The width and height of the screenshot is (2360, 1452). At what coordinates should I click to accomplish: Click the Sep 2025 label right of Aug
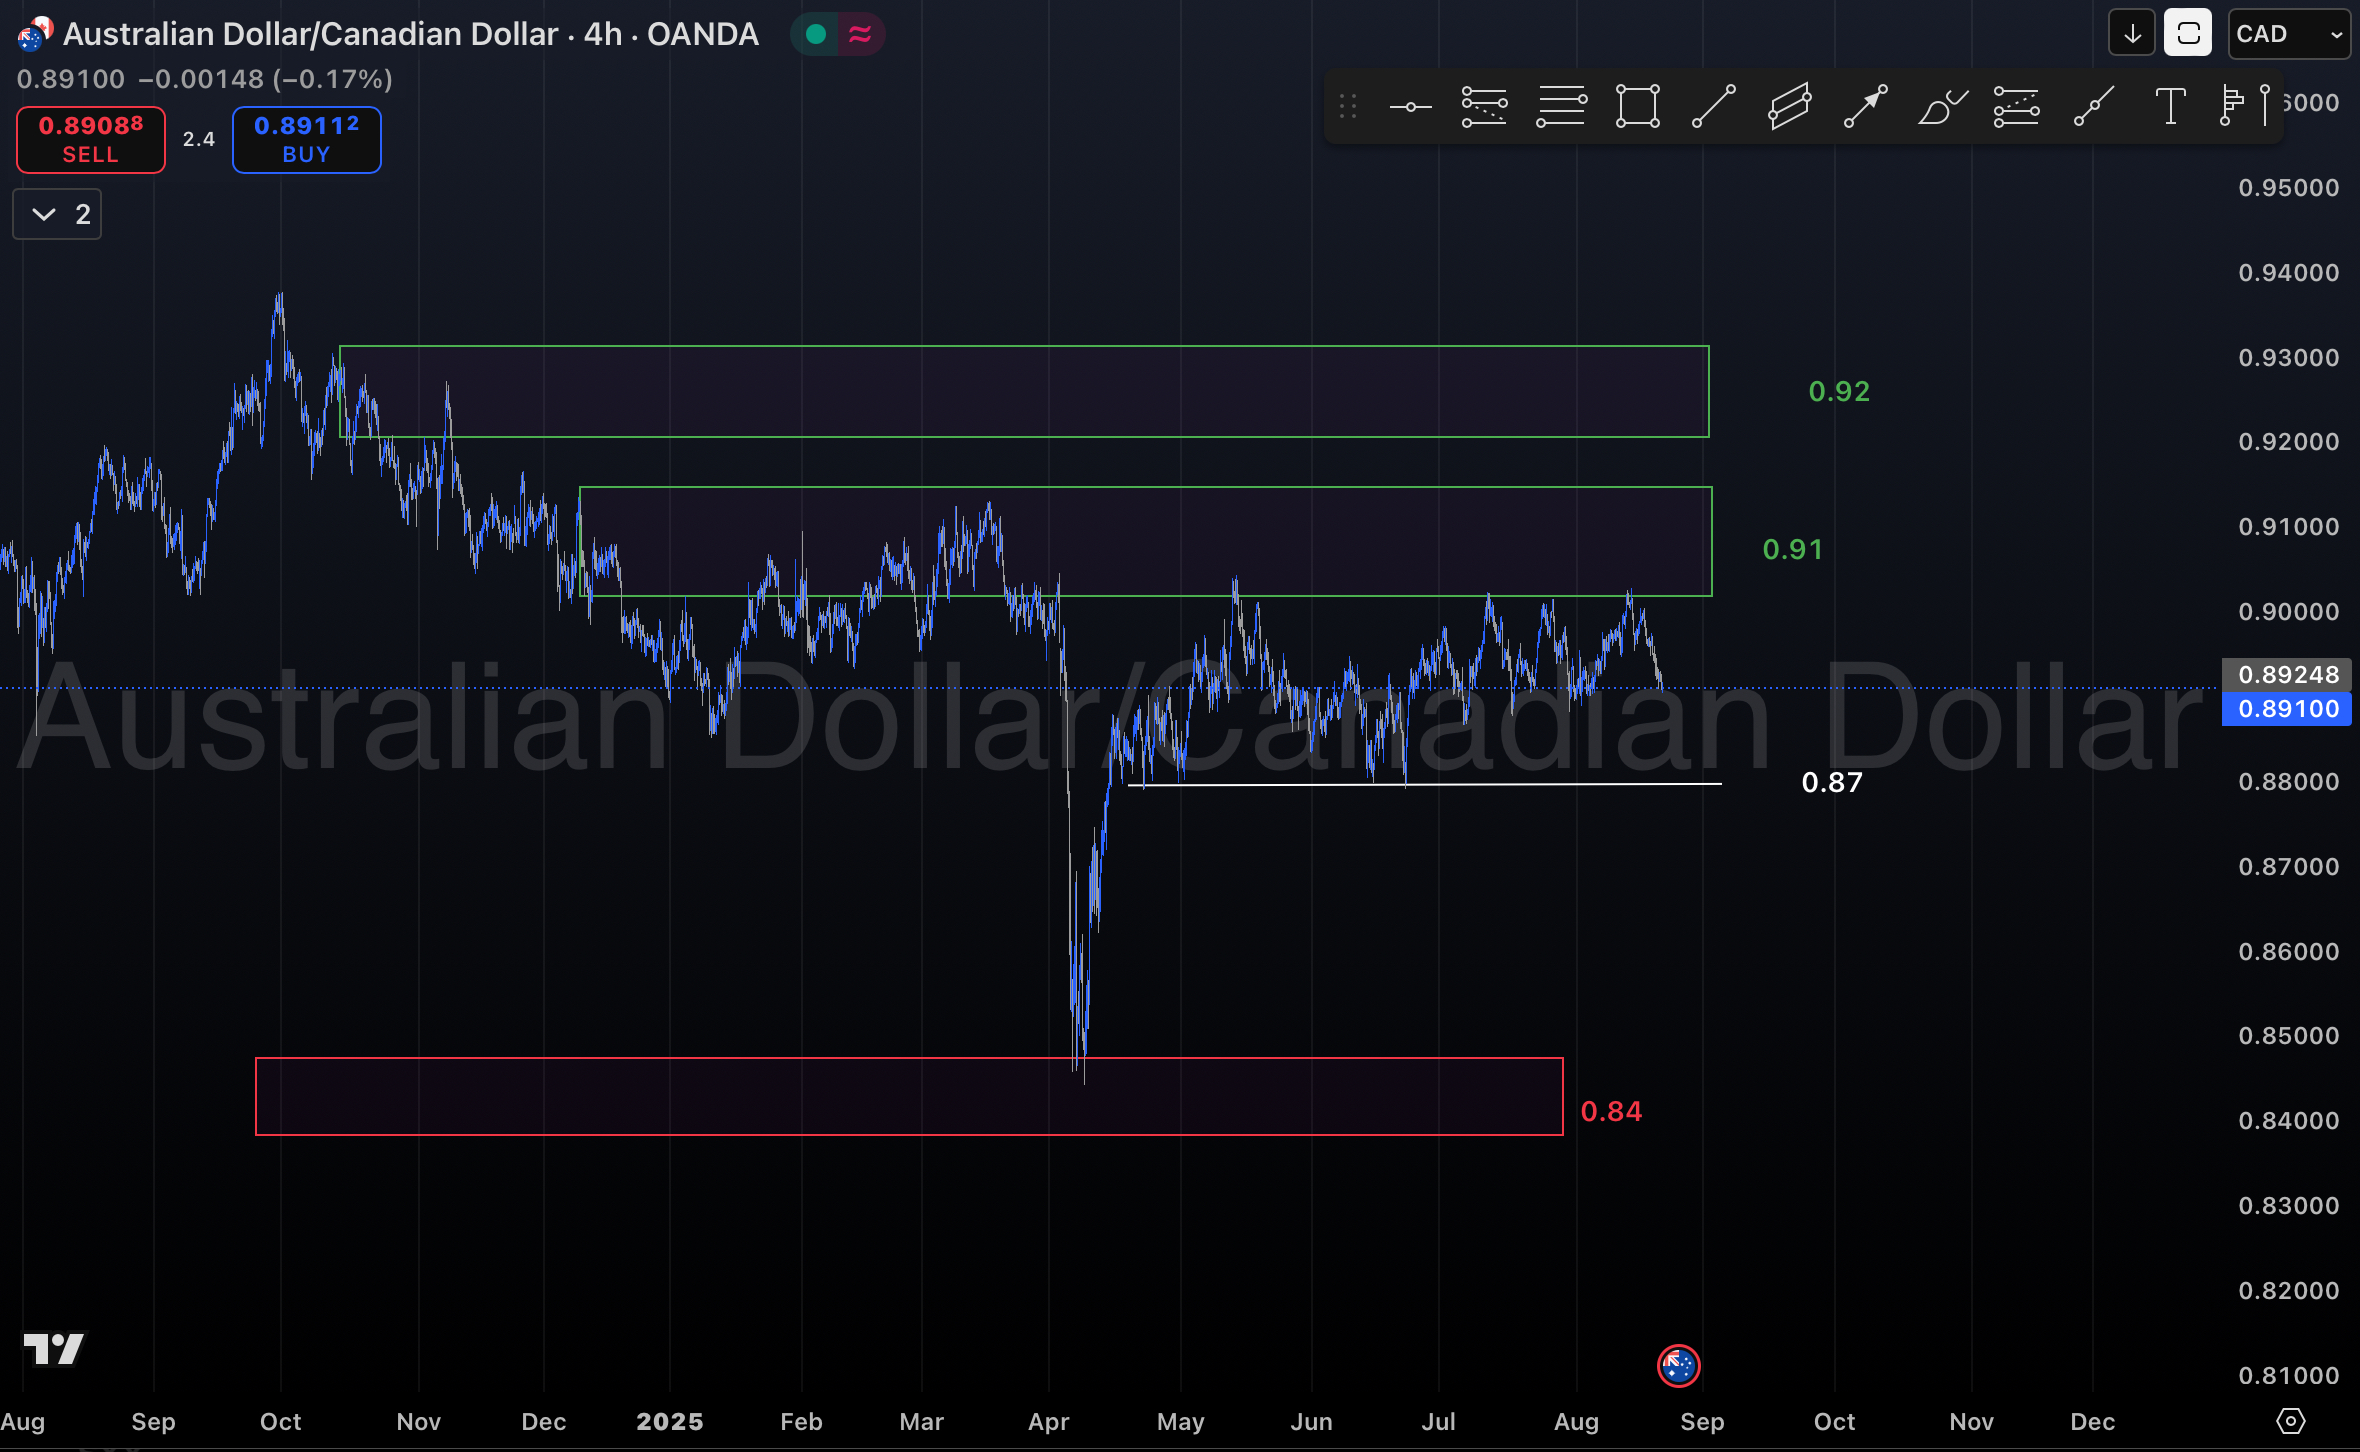click(x=1702, y=1422)
